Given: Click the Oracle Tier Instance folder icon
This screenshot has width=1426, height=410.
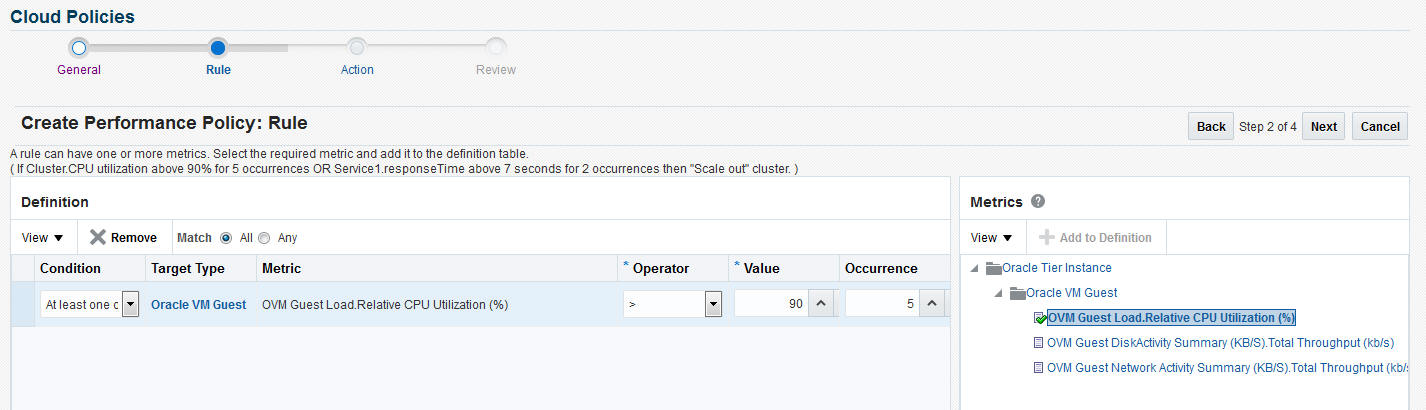Looking at the screenshot, I should (993, 268).
